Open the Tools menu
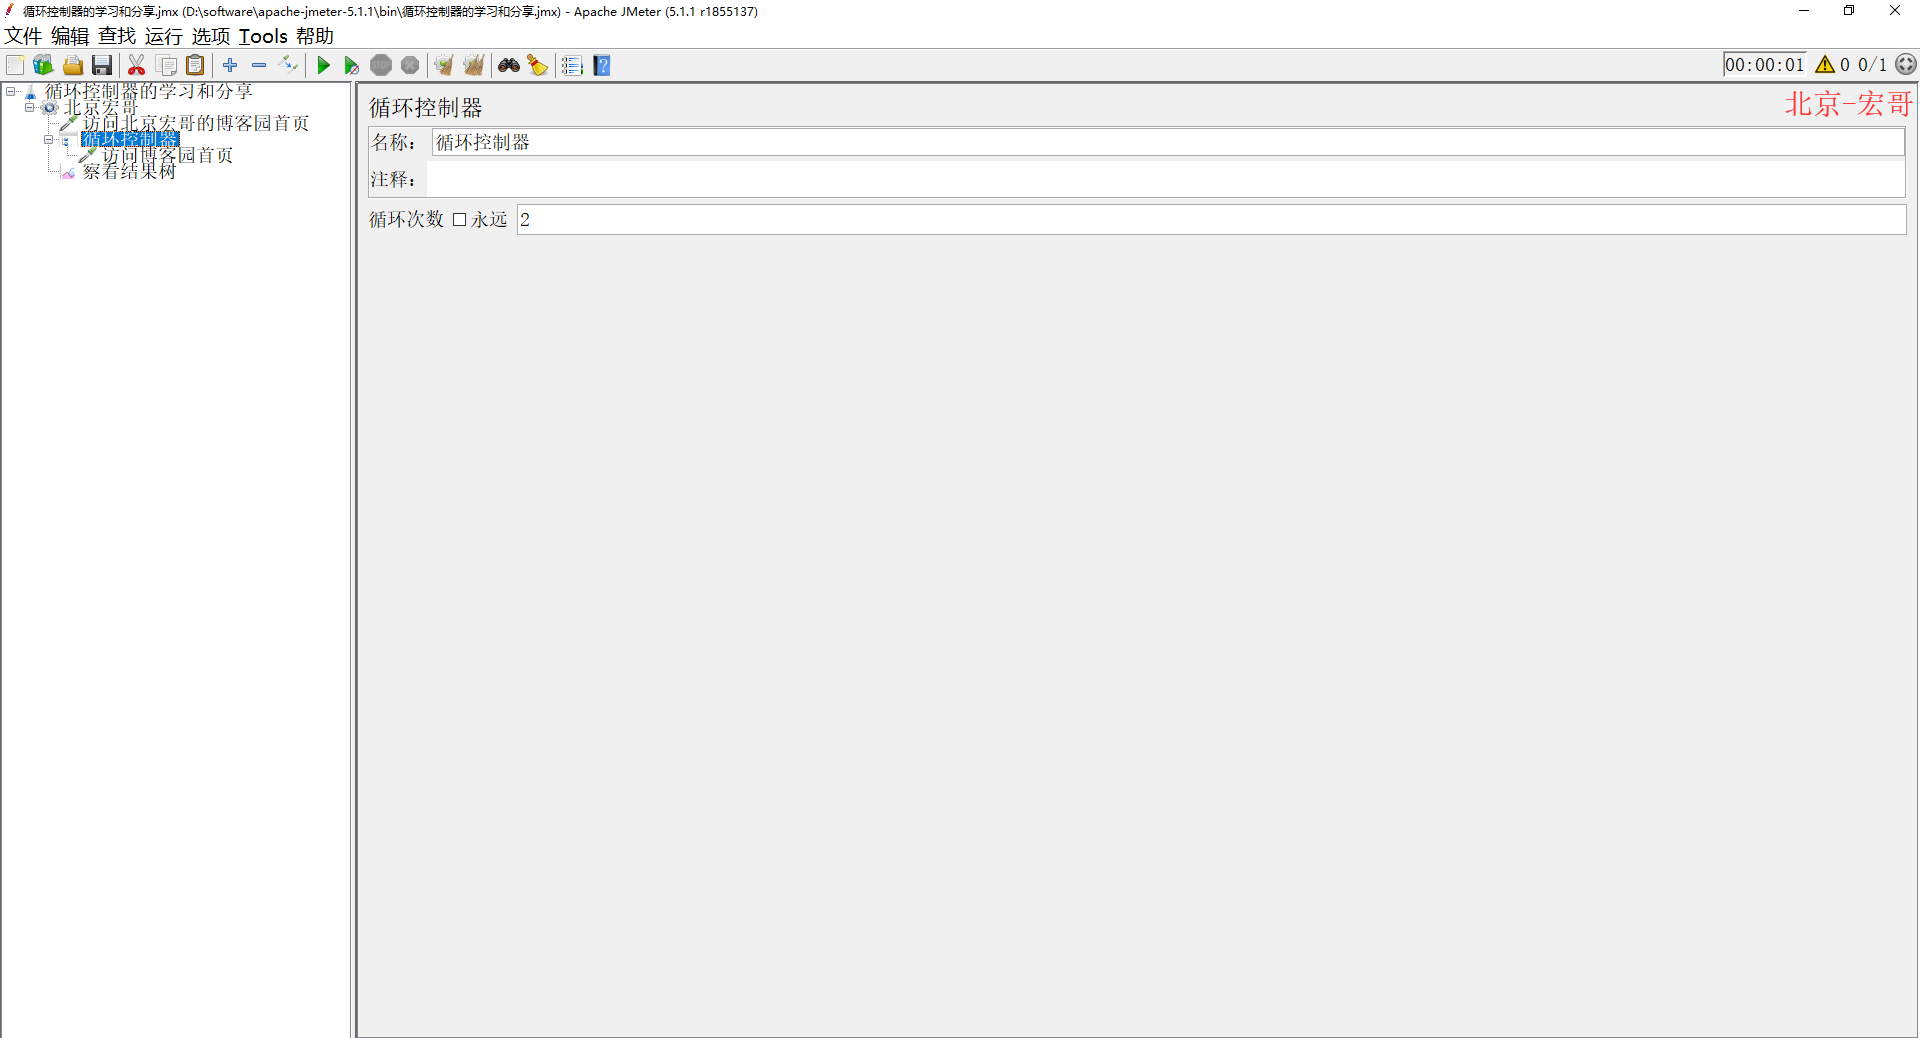Image resolution: width=1920 pixels, height=1038 pixels. point(263,36)
